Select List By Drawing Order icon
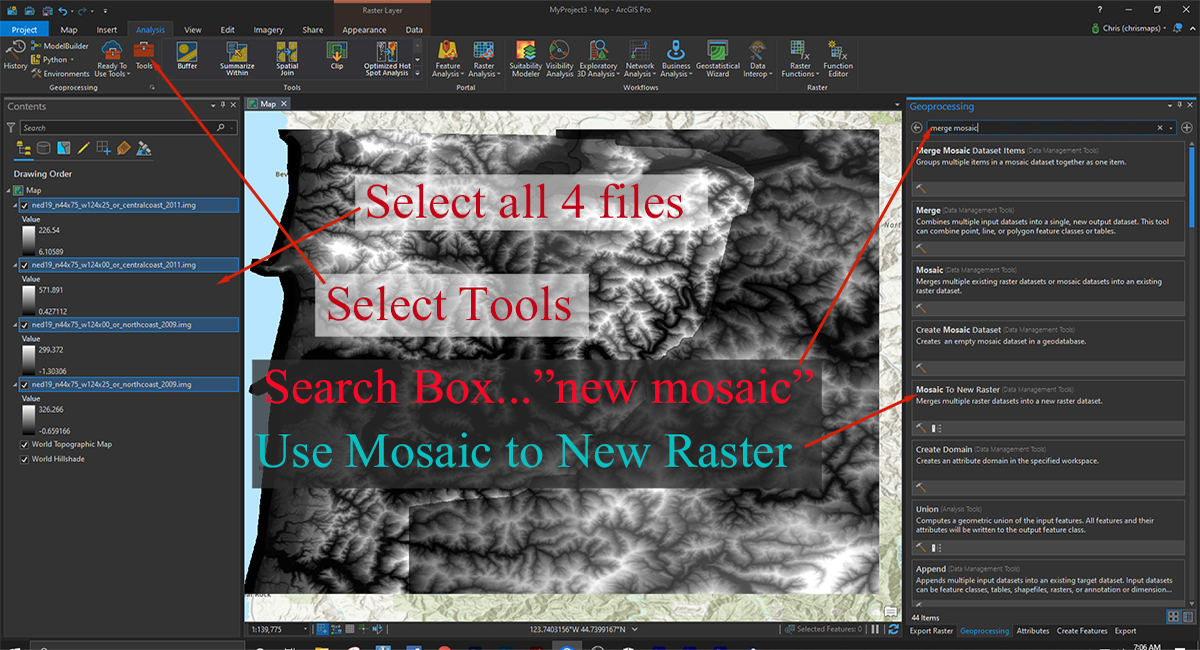Viewport: 1200px width, 650px height. click(x=23, y=149)
